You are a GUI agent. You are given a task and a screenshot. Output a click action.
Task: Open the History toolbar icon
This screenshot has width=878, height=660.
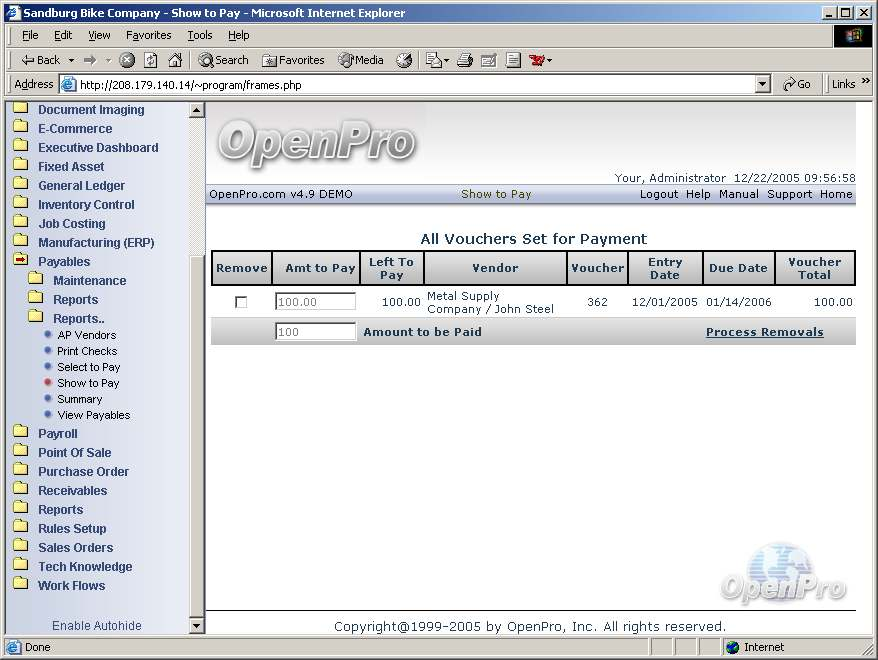(404, 60)
